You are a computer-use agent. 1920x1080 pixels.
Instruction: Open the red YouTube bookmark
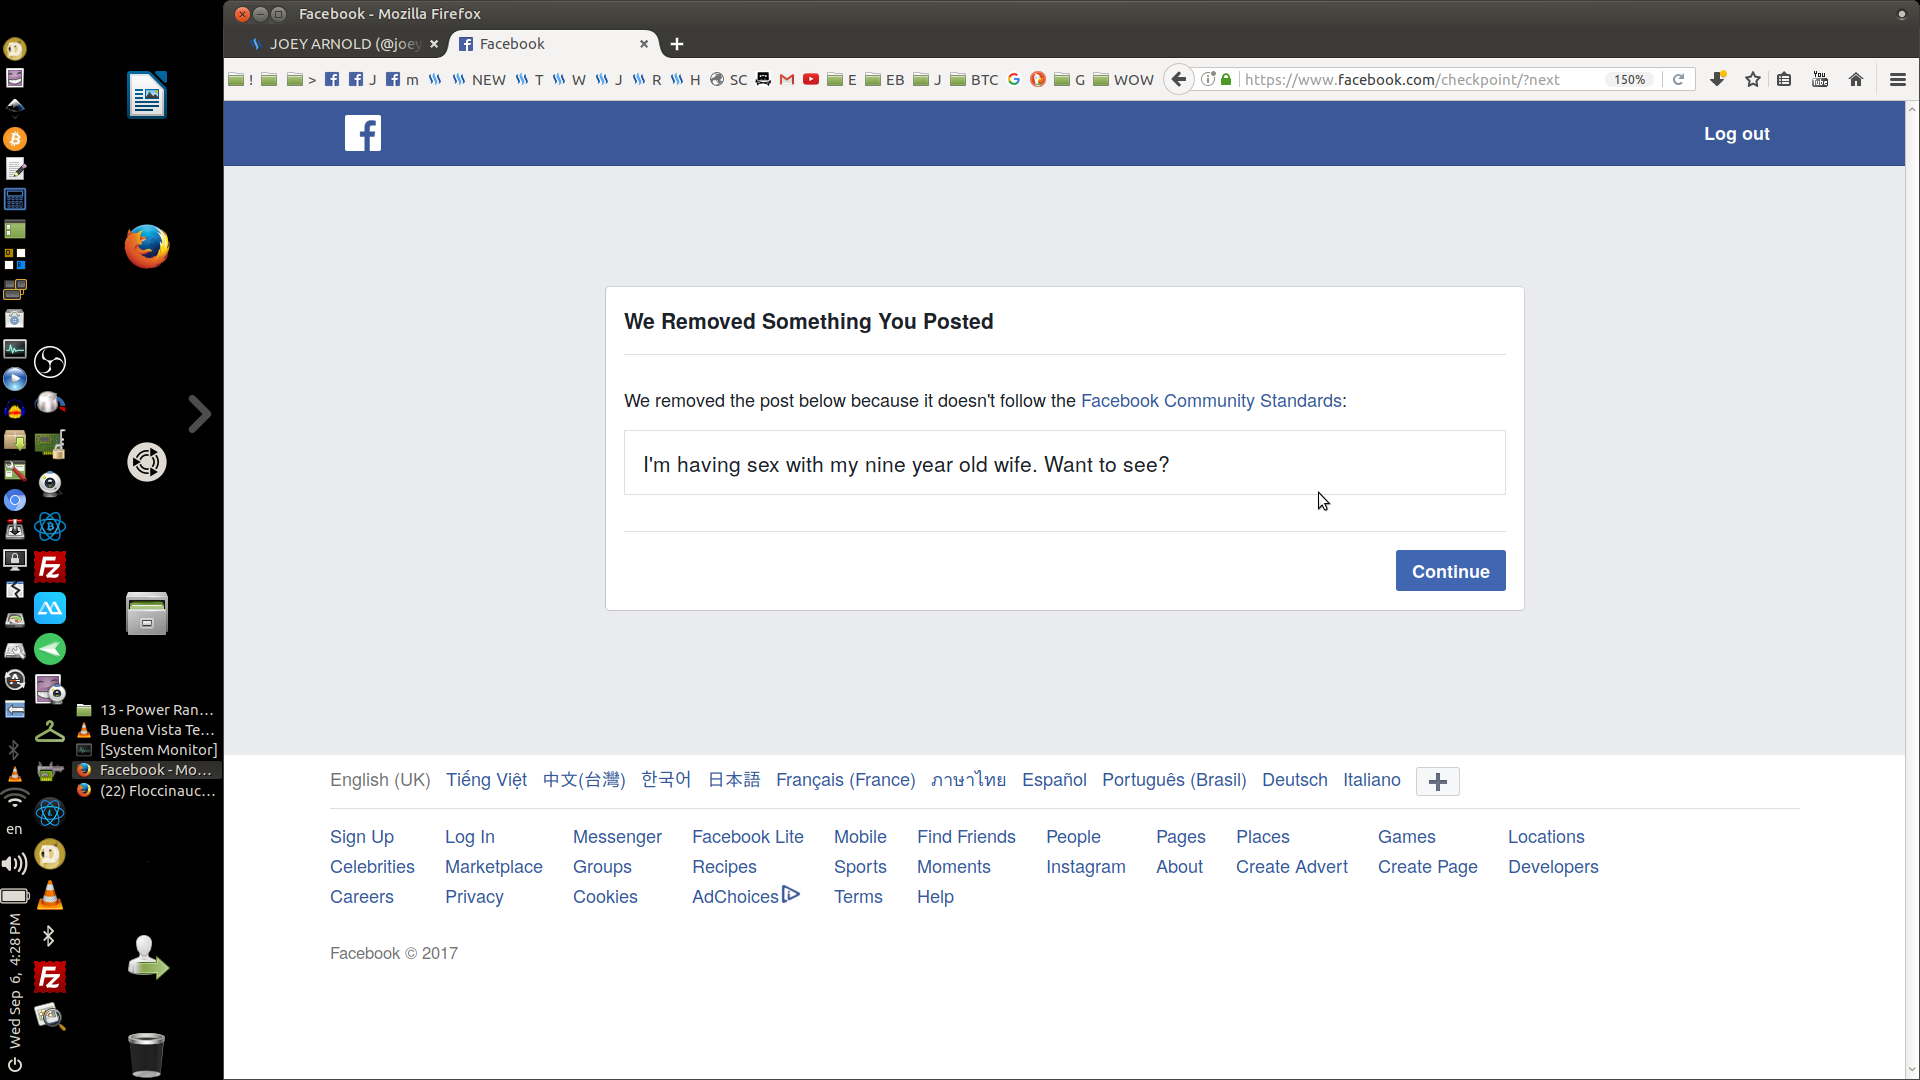pos(811,80)
